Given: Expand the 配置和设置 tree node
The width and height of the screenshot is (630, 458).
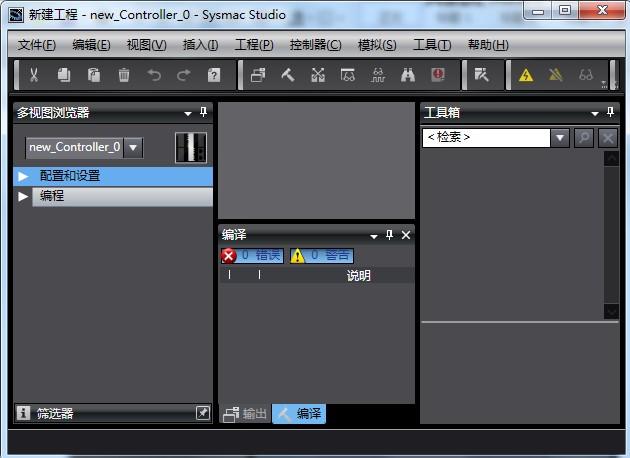Looking at the screenshot, I should click(x=23, y=176).
